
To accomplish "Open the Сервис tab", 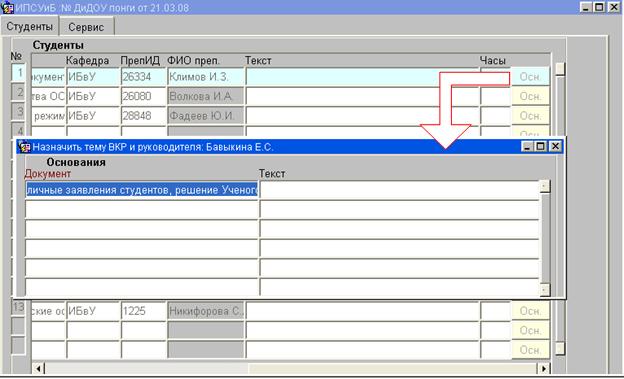I will [x=86, y=27].
